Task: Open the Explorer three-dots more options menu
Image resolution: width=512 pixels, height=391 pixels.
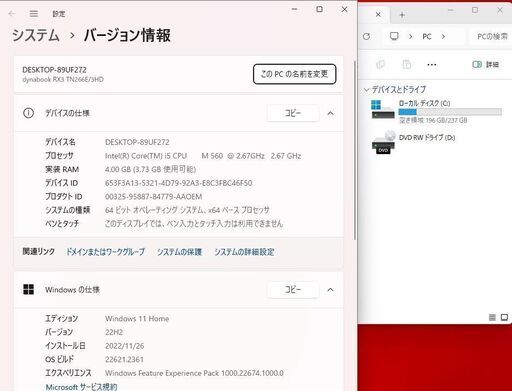Action: pyautogui.click(x=432, y=65)
